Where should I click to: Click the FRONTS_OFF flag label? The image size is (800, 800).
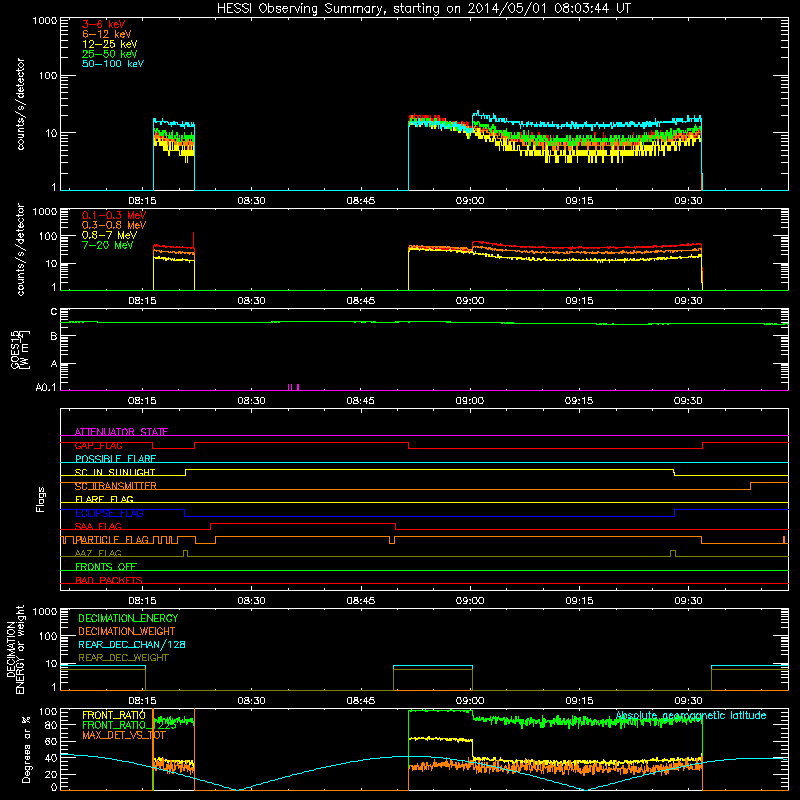pos(106,566)
